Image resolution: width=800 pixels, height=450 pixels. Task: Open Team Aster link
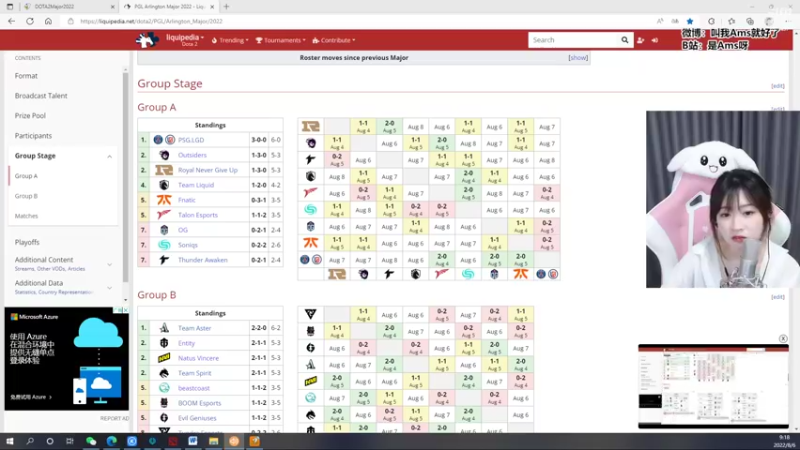tap(194, 328)
